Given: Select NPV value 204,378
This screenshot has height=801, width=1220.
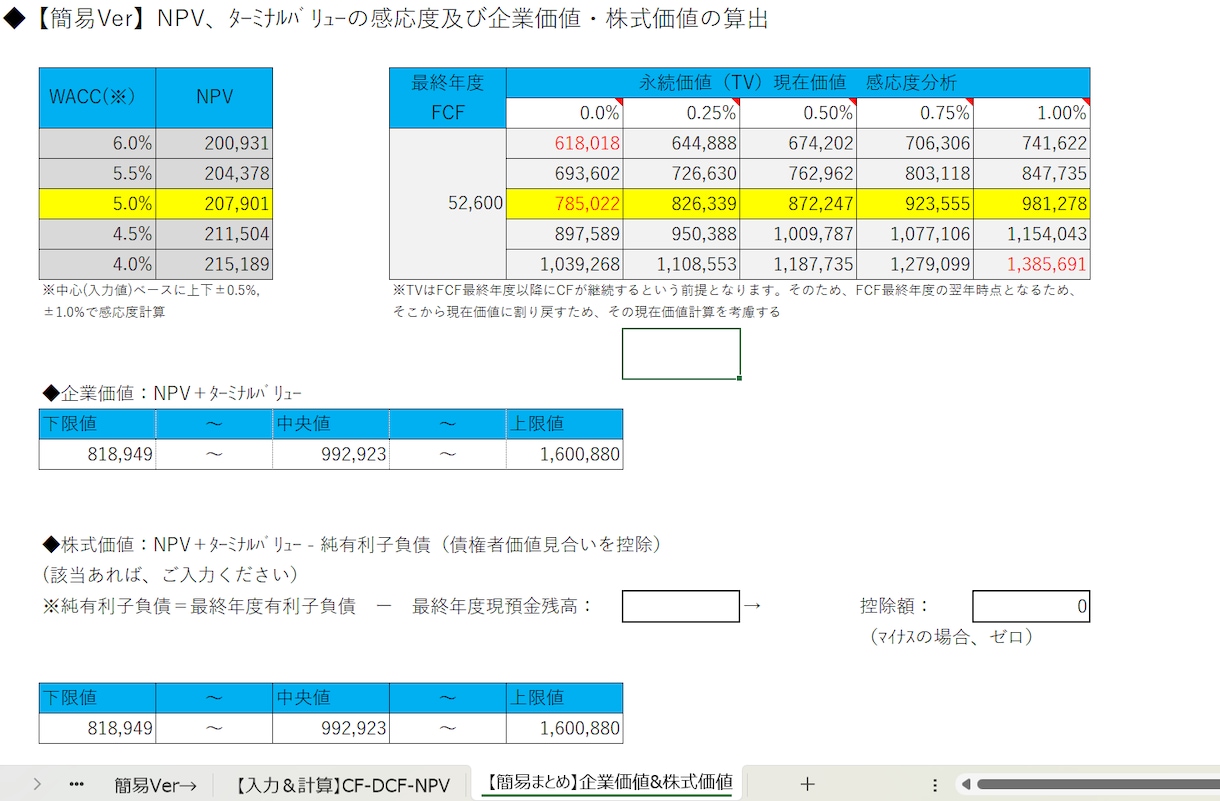Looking at the screenshot, I should tap(214, 173).
